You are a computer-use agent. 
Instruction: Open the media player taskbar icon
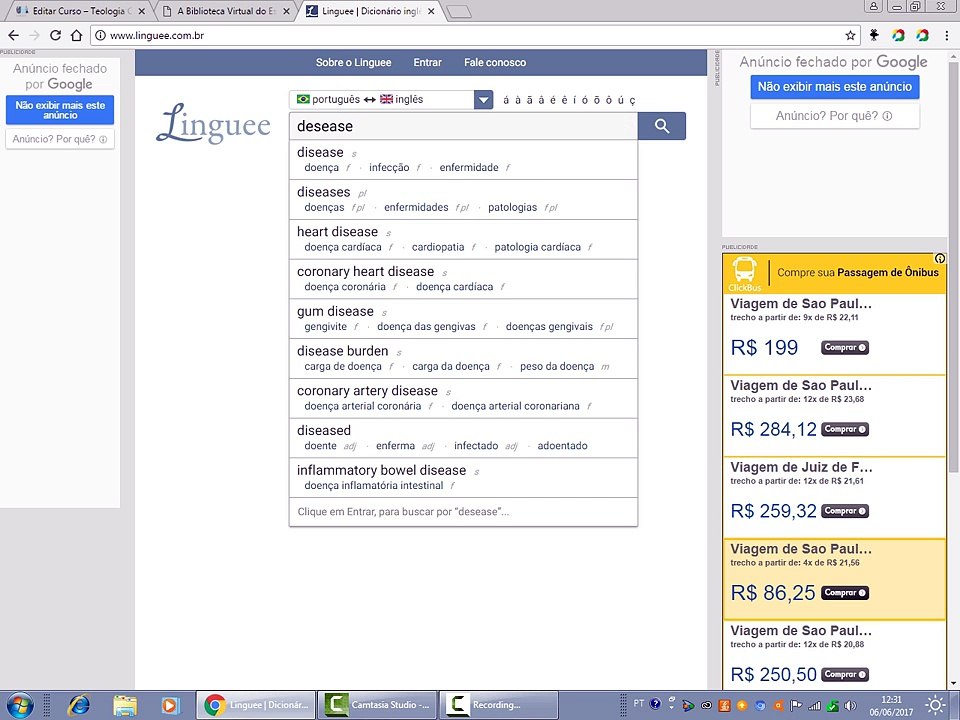(170, 705)
